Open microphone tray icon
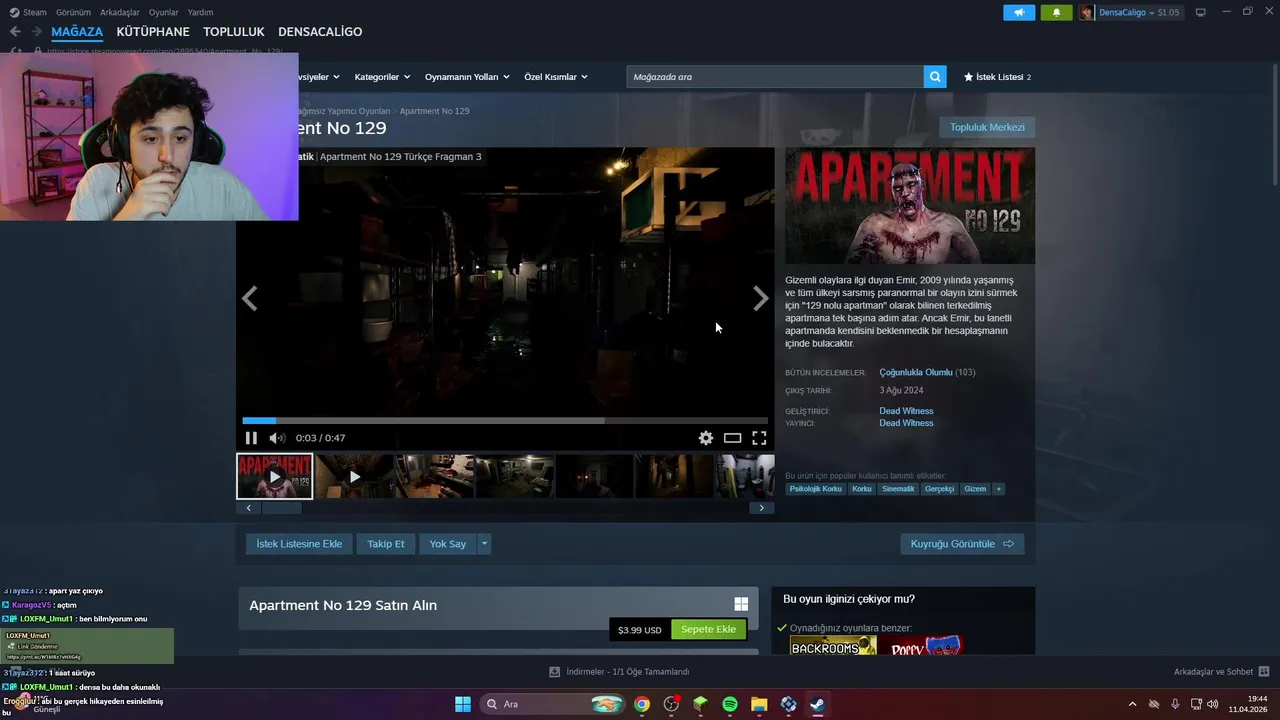The image size is (1280, 720). tap(1175, 704)
